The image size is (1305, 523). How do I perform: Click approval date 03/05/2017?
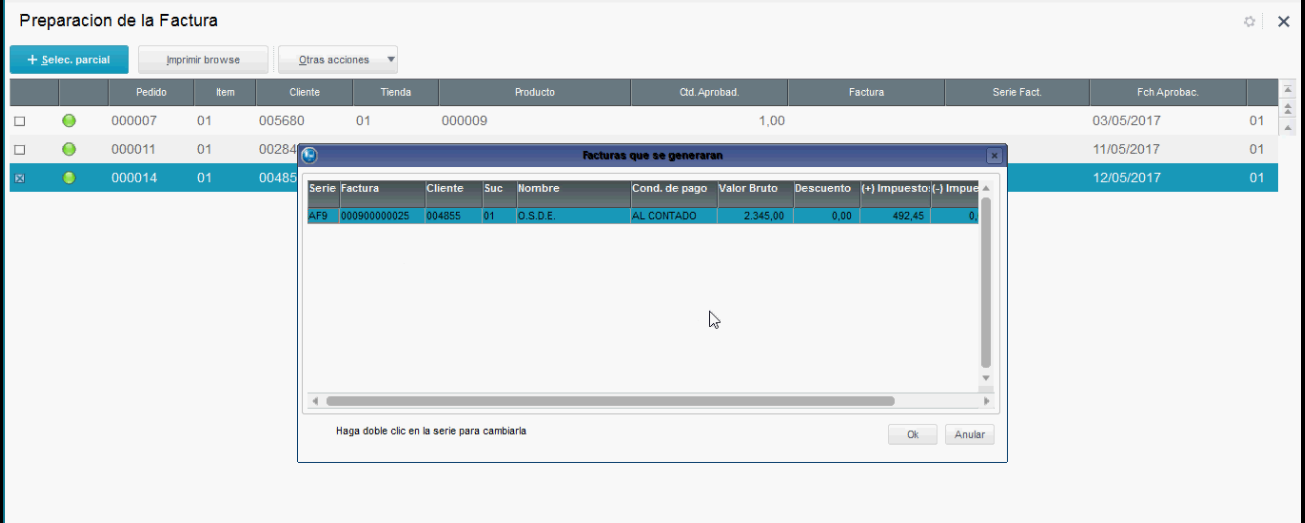[1126, 121]
